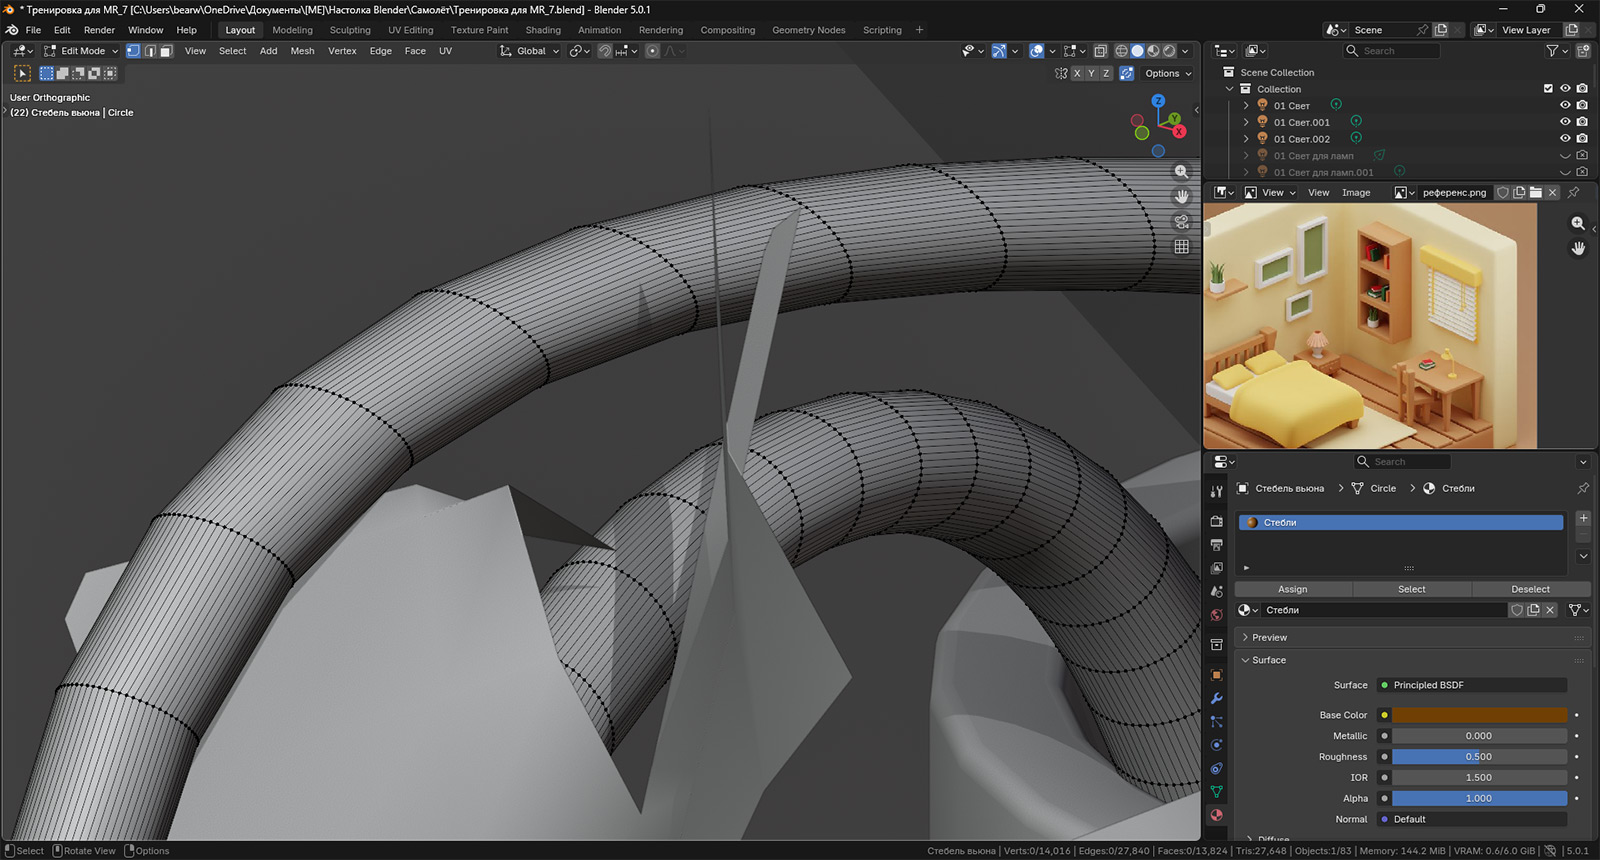Viewport: 1600px width, 860px height.
Task: Click the viewport camera view icon
Action: coord(1181,221)
